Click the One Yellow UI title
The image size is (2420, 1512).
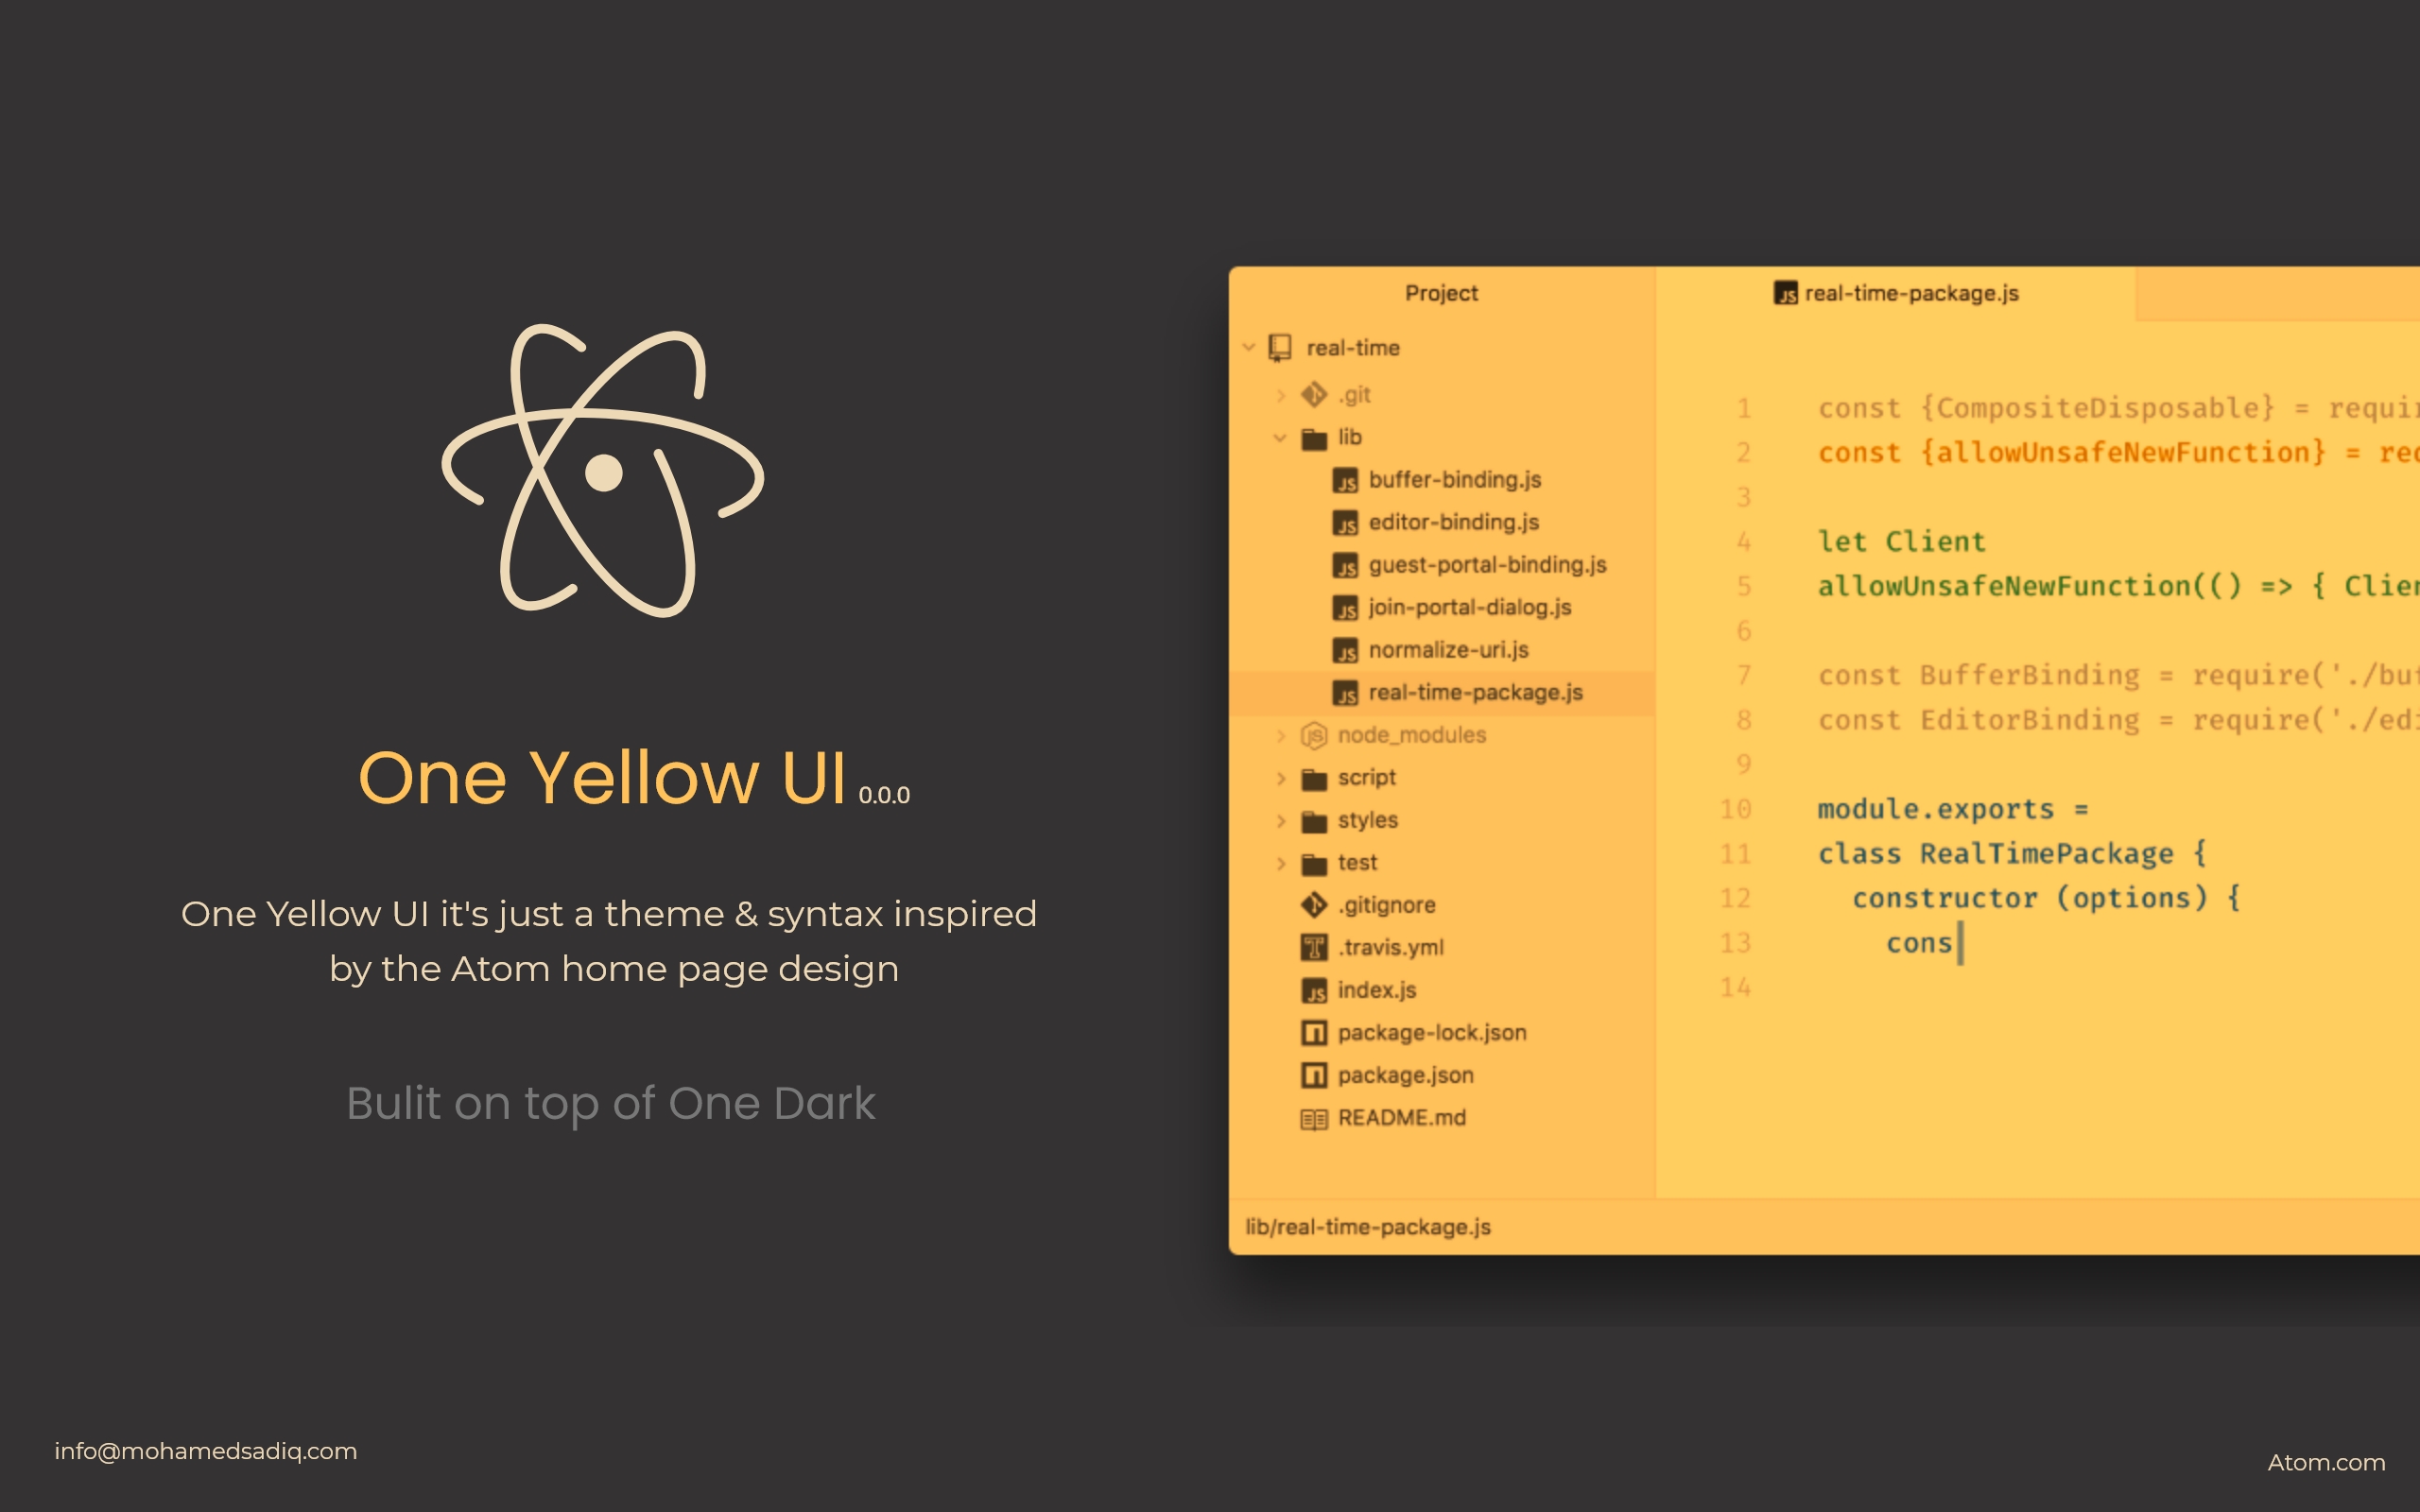[x=602, y=777]
